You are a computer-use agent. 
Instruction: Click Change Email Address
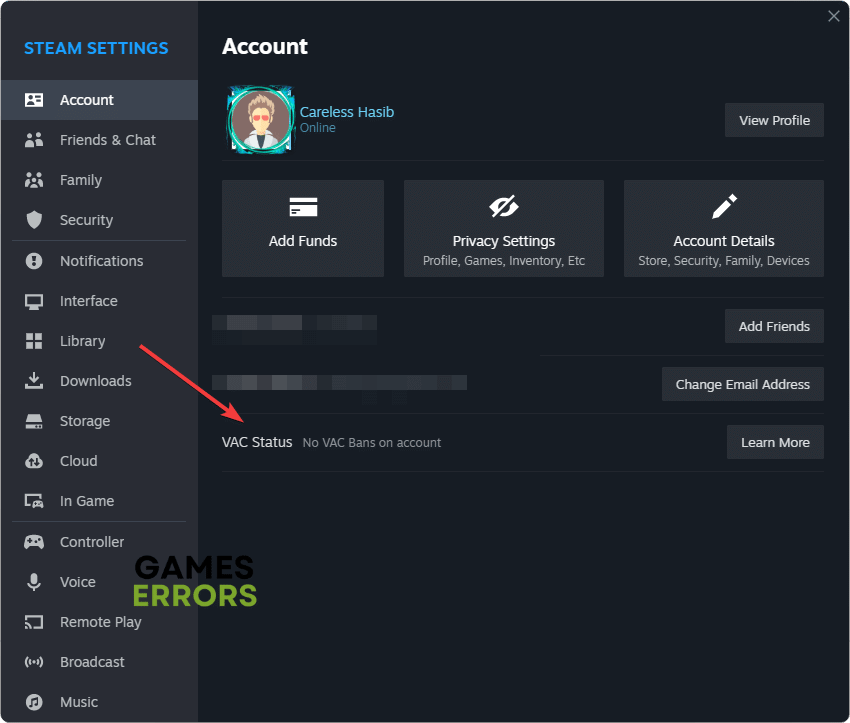[742, 384]
